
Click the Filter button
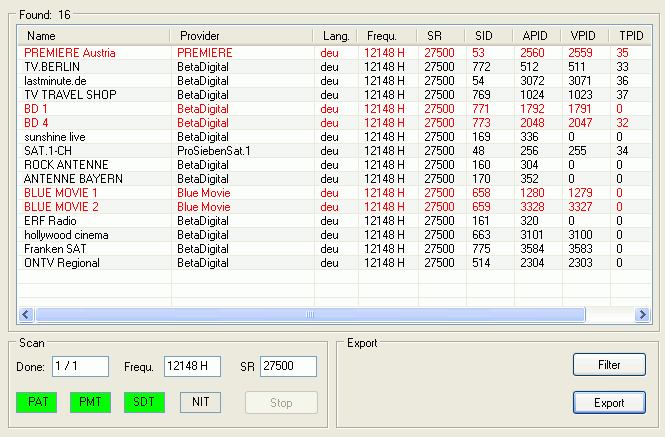(x=609, y=365)
